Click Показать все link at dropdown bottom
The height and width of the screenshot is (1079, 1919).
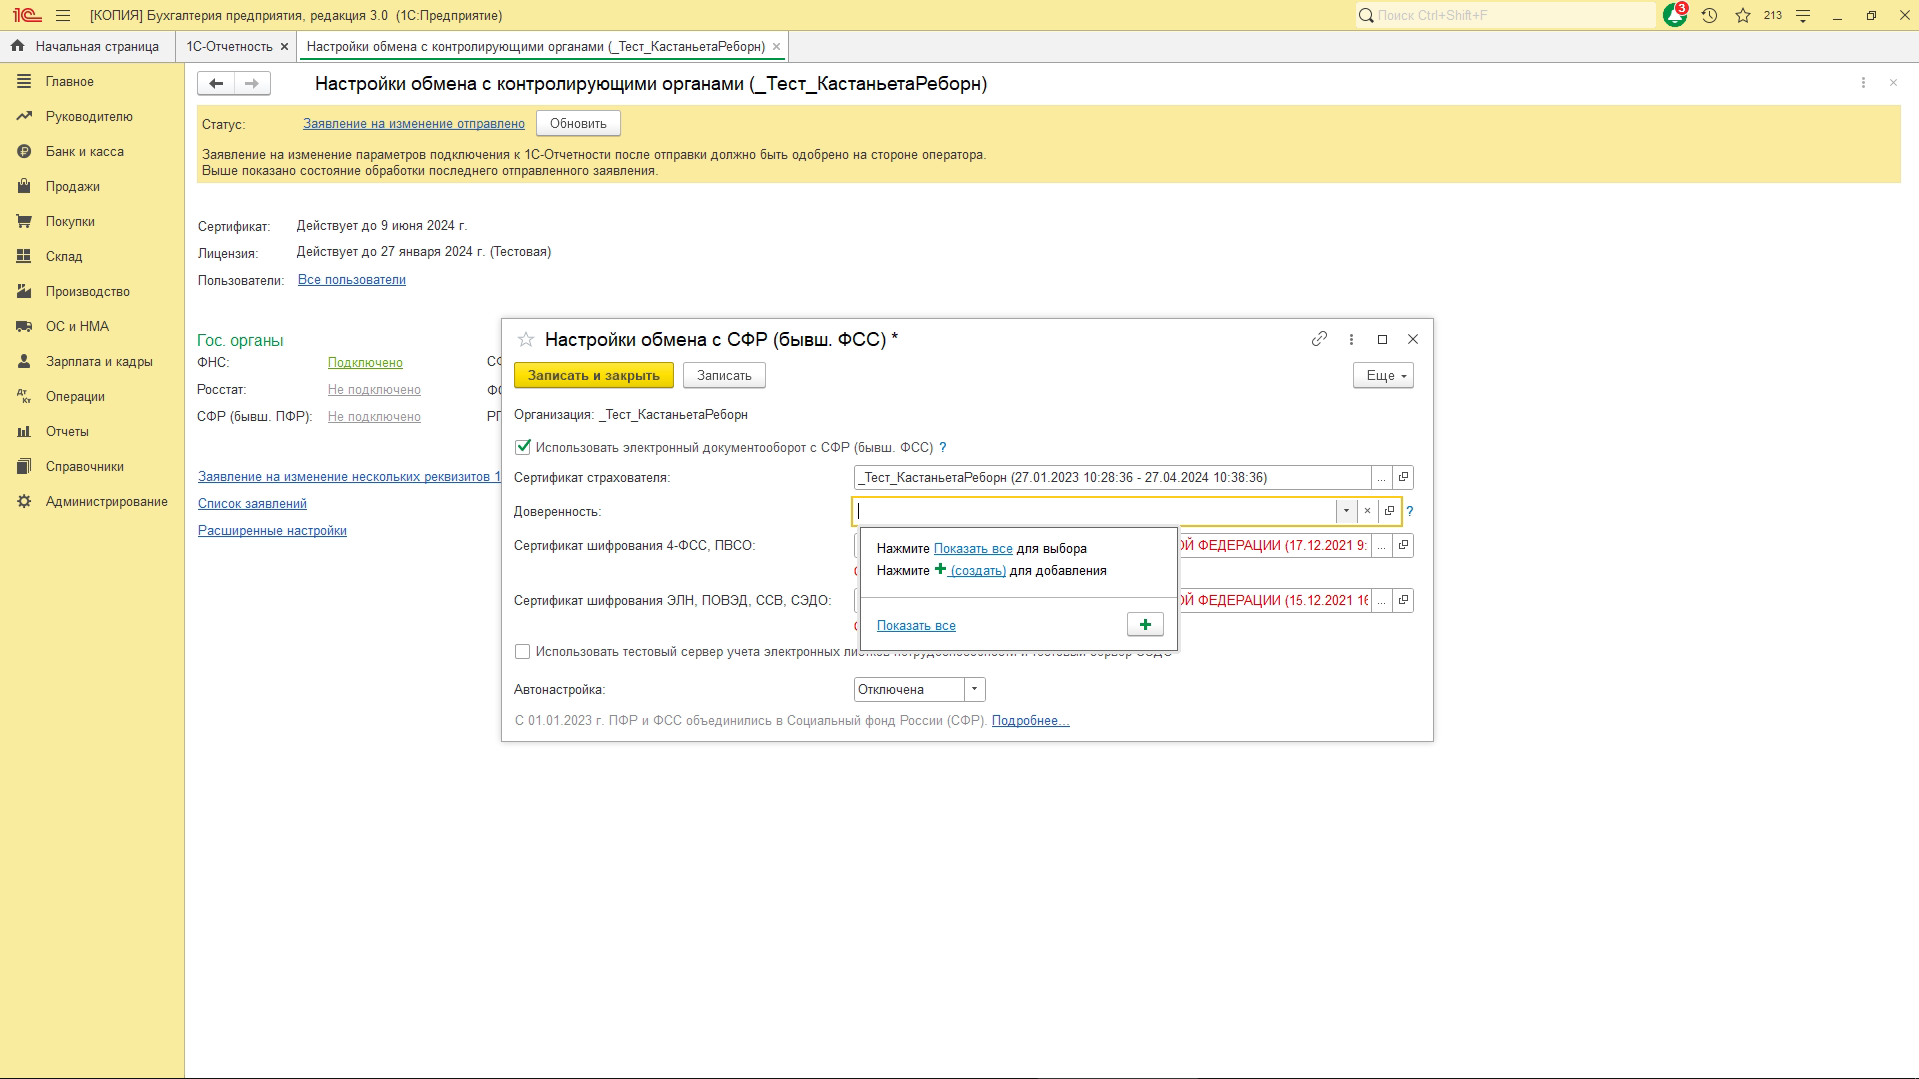(x=916, y=626)
